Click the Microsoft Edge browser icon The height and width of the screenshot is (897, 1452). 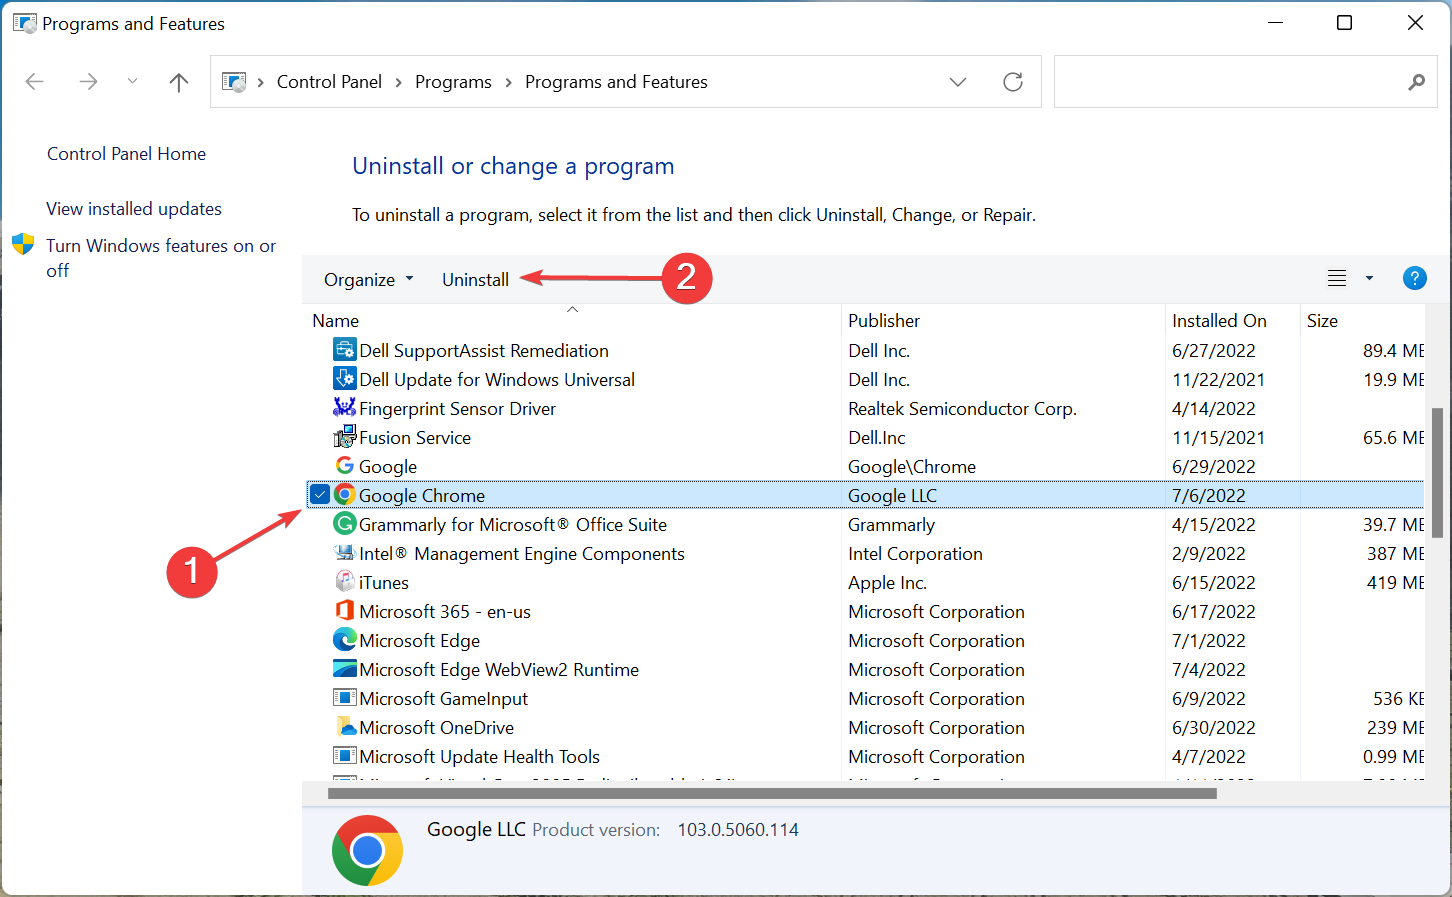pos(344,640)
